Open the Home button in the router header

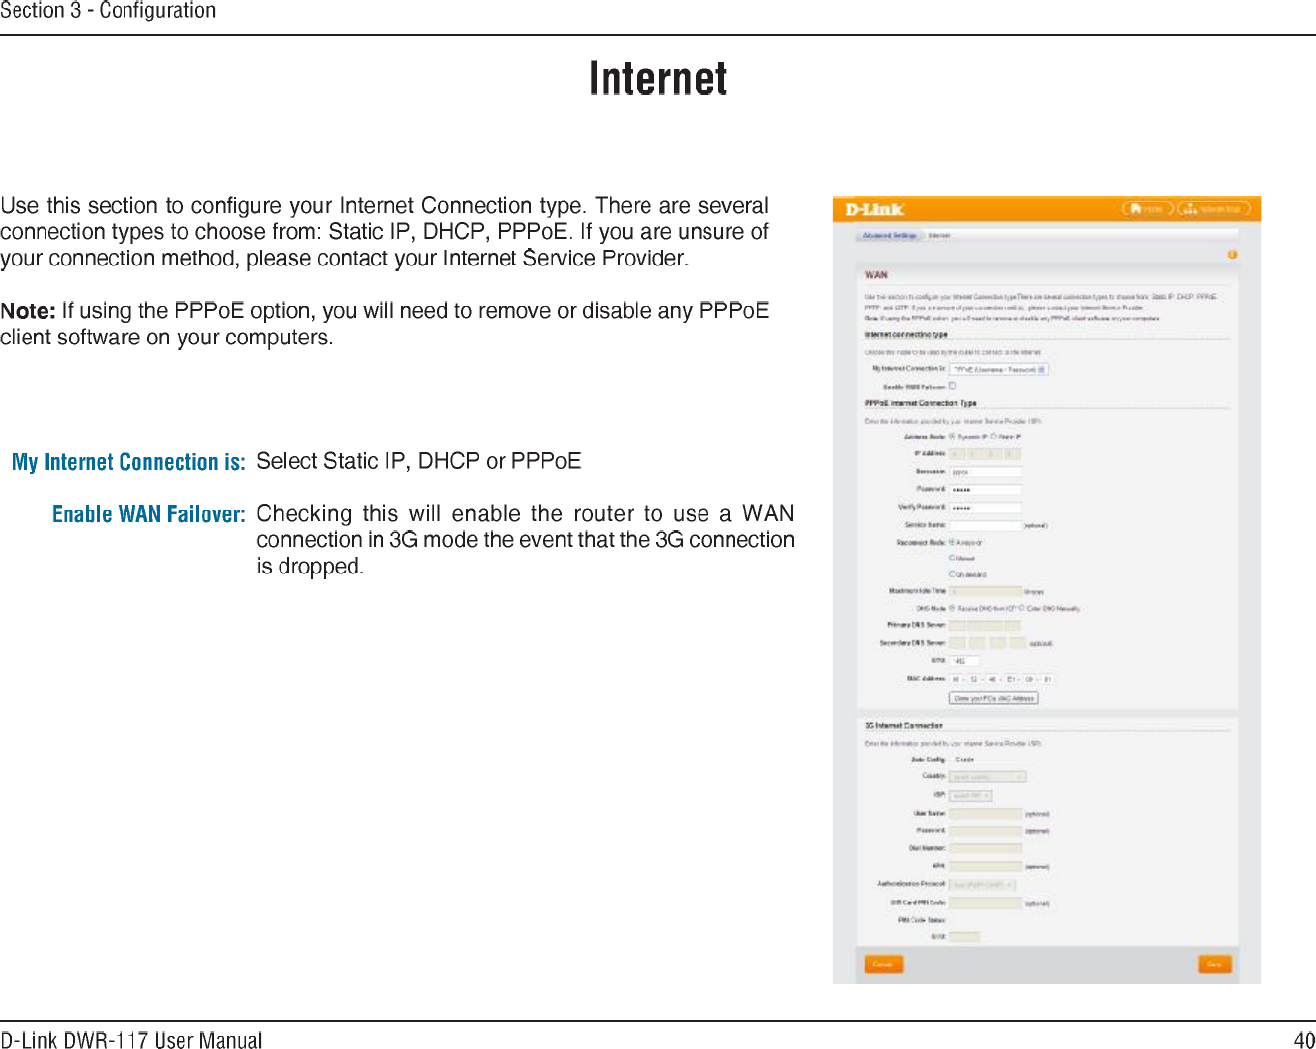tap(1147, 209)
